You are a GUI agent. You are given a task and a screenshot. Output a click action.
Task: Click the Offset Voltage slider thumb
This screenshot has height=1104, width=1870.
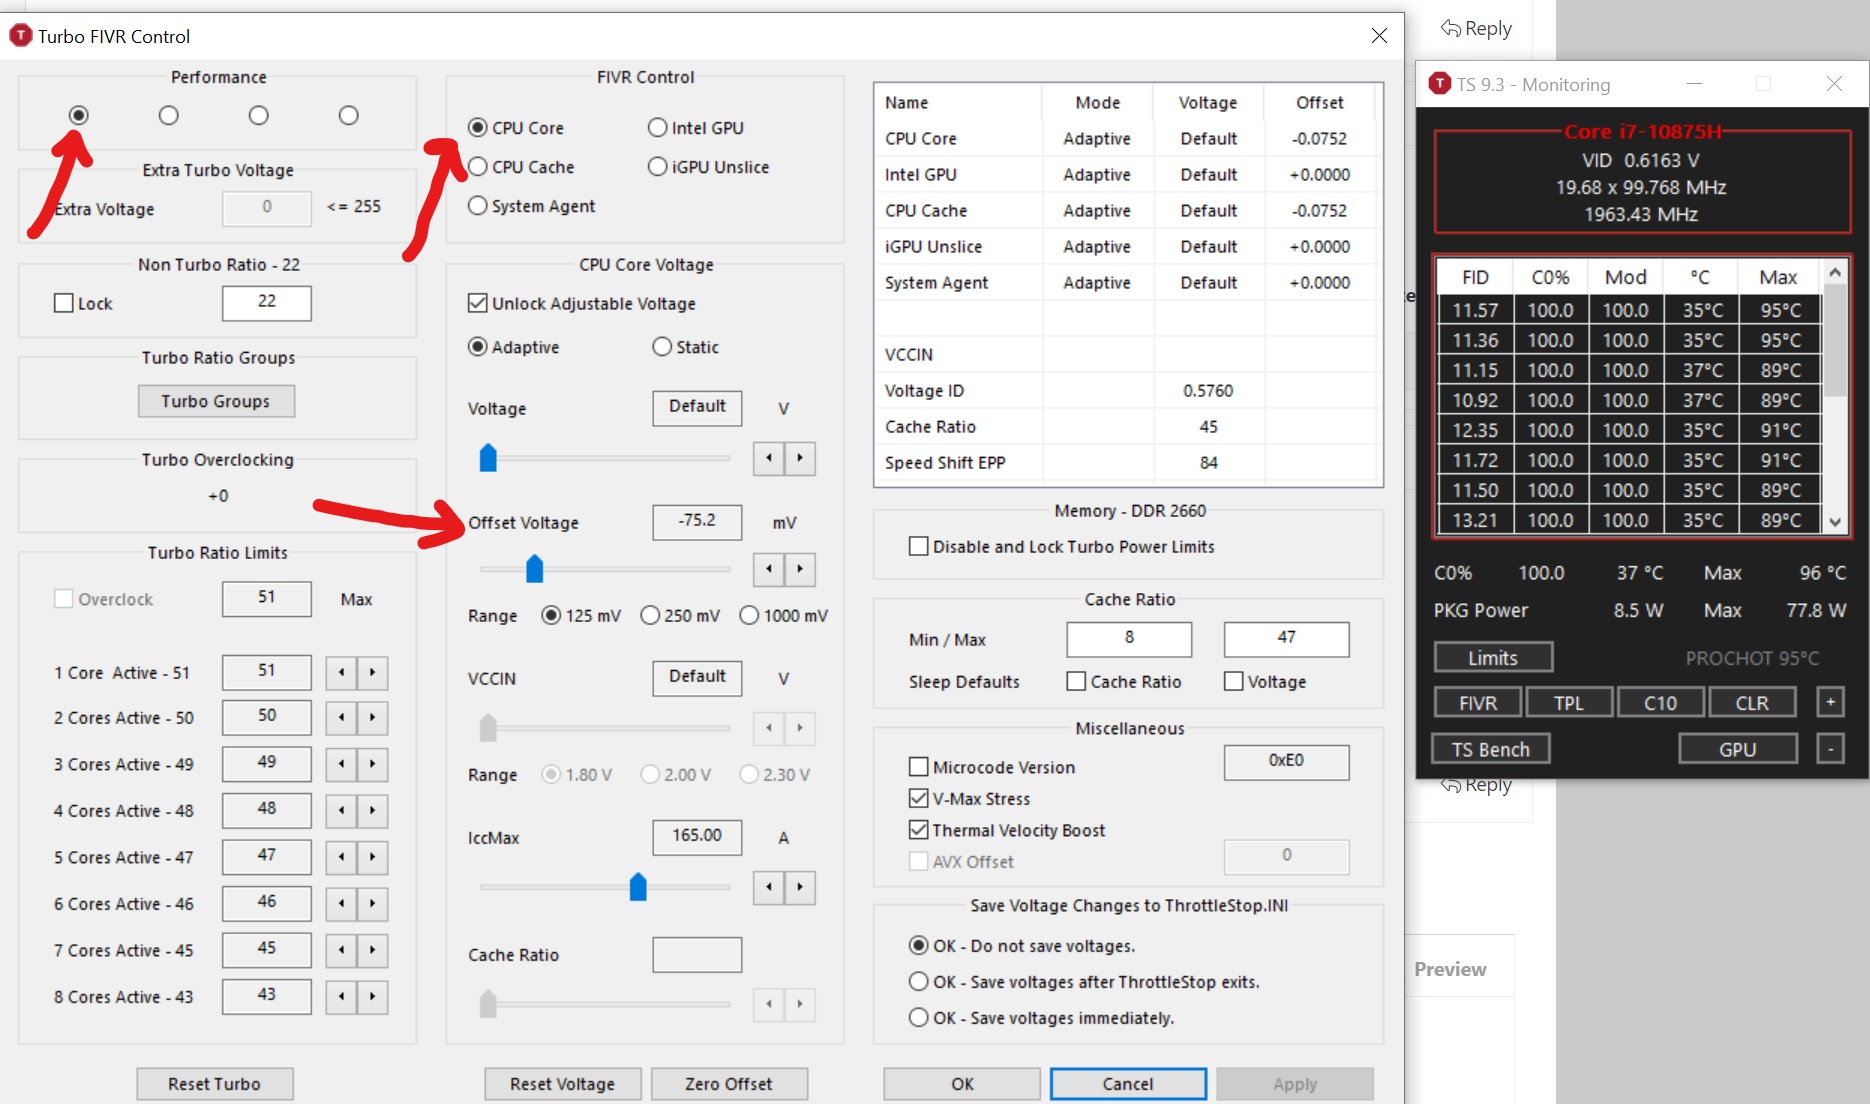(x=534, y=569)
